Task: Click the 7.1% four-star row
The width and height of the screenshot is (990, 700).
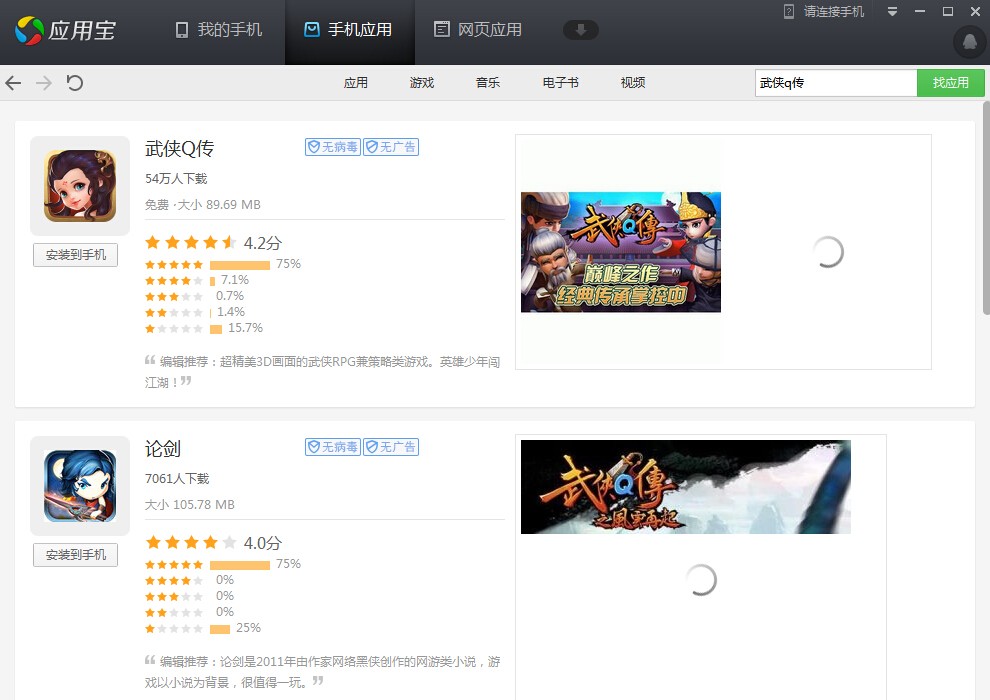Action: (198, 280)
